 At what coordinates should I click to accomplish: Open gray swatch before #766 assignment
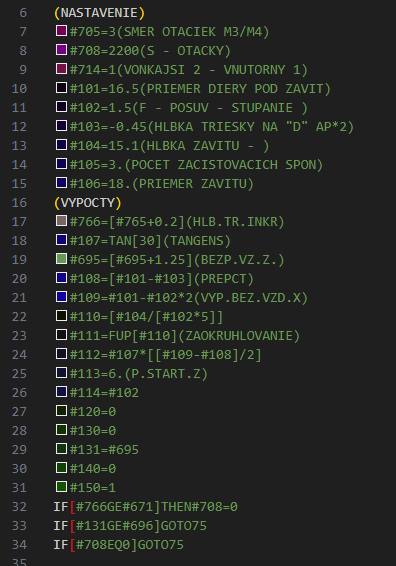[61, 221]
